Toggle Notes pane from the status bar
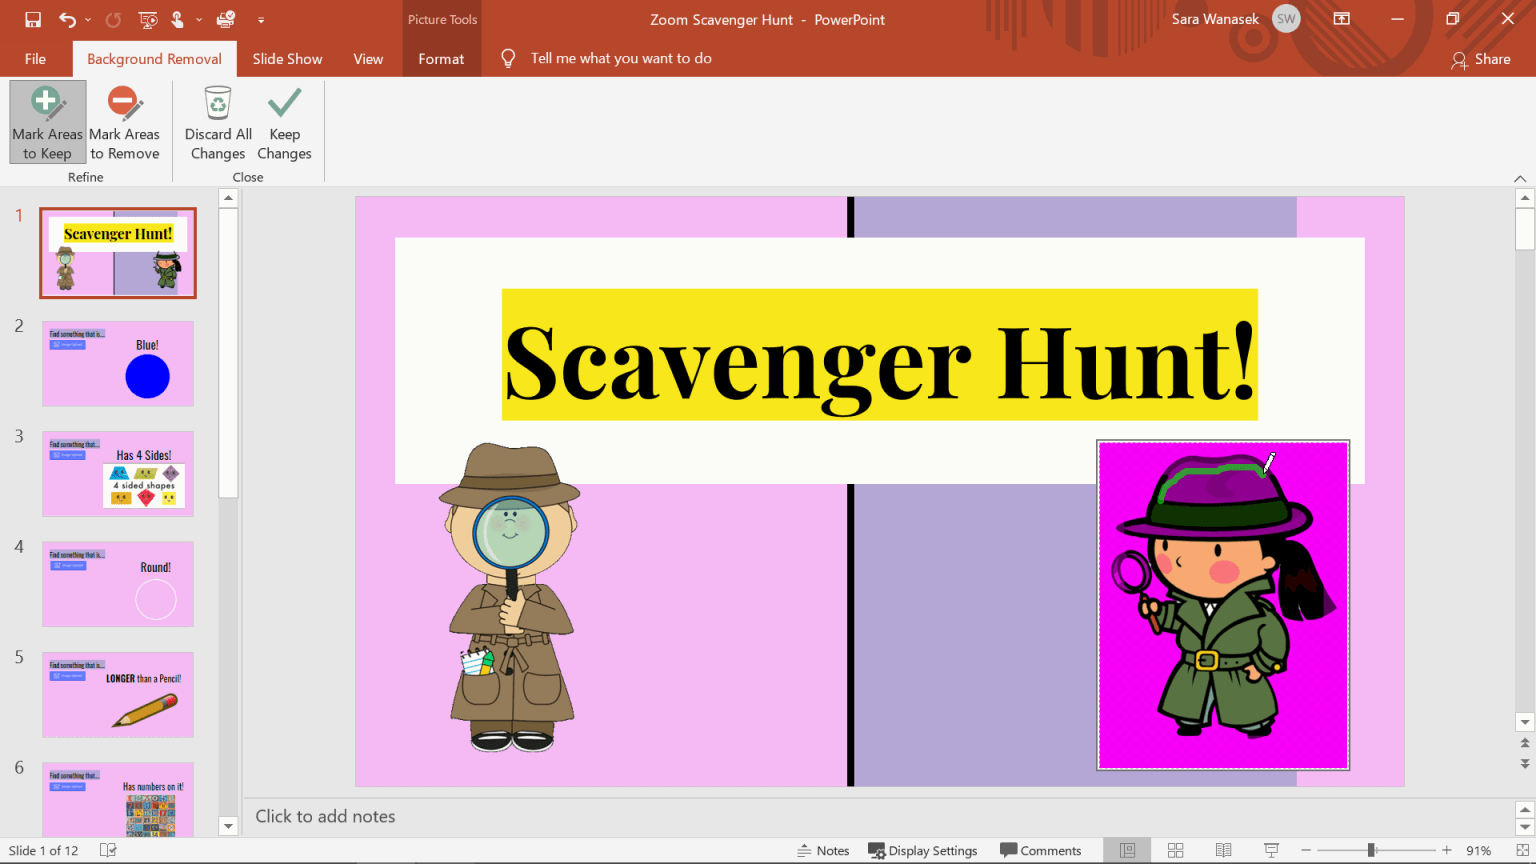 [x=824, y=850]
